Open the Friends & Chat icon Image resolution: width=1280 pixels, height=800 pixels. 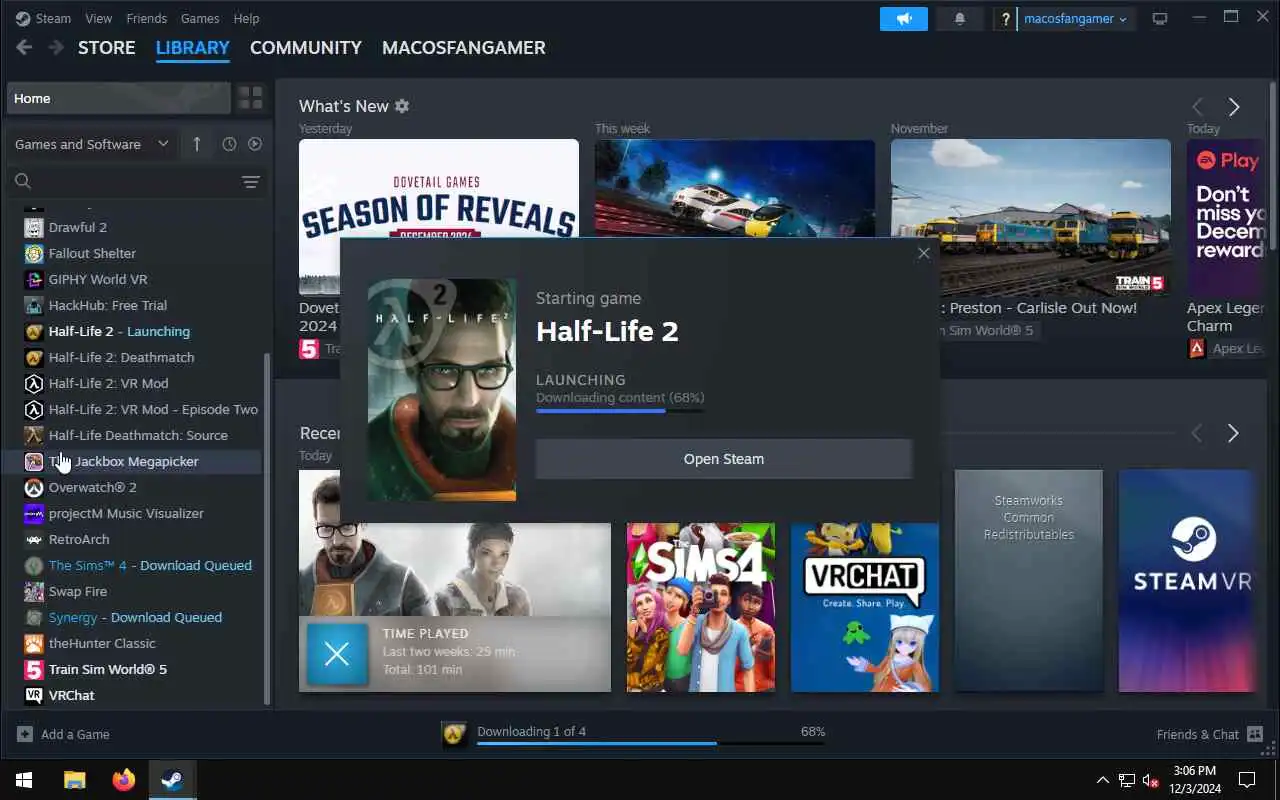[1254, 734]
